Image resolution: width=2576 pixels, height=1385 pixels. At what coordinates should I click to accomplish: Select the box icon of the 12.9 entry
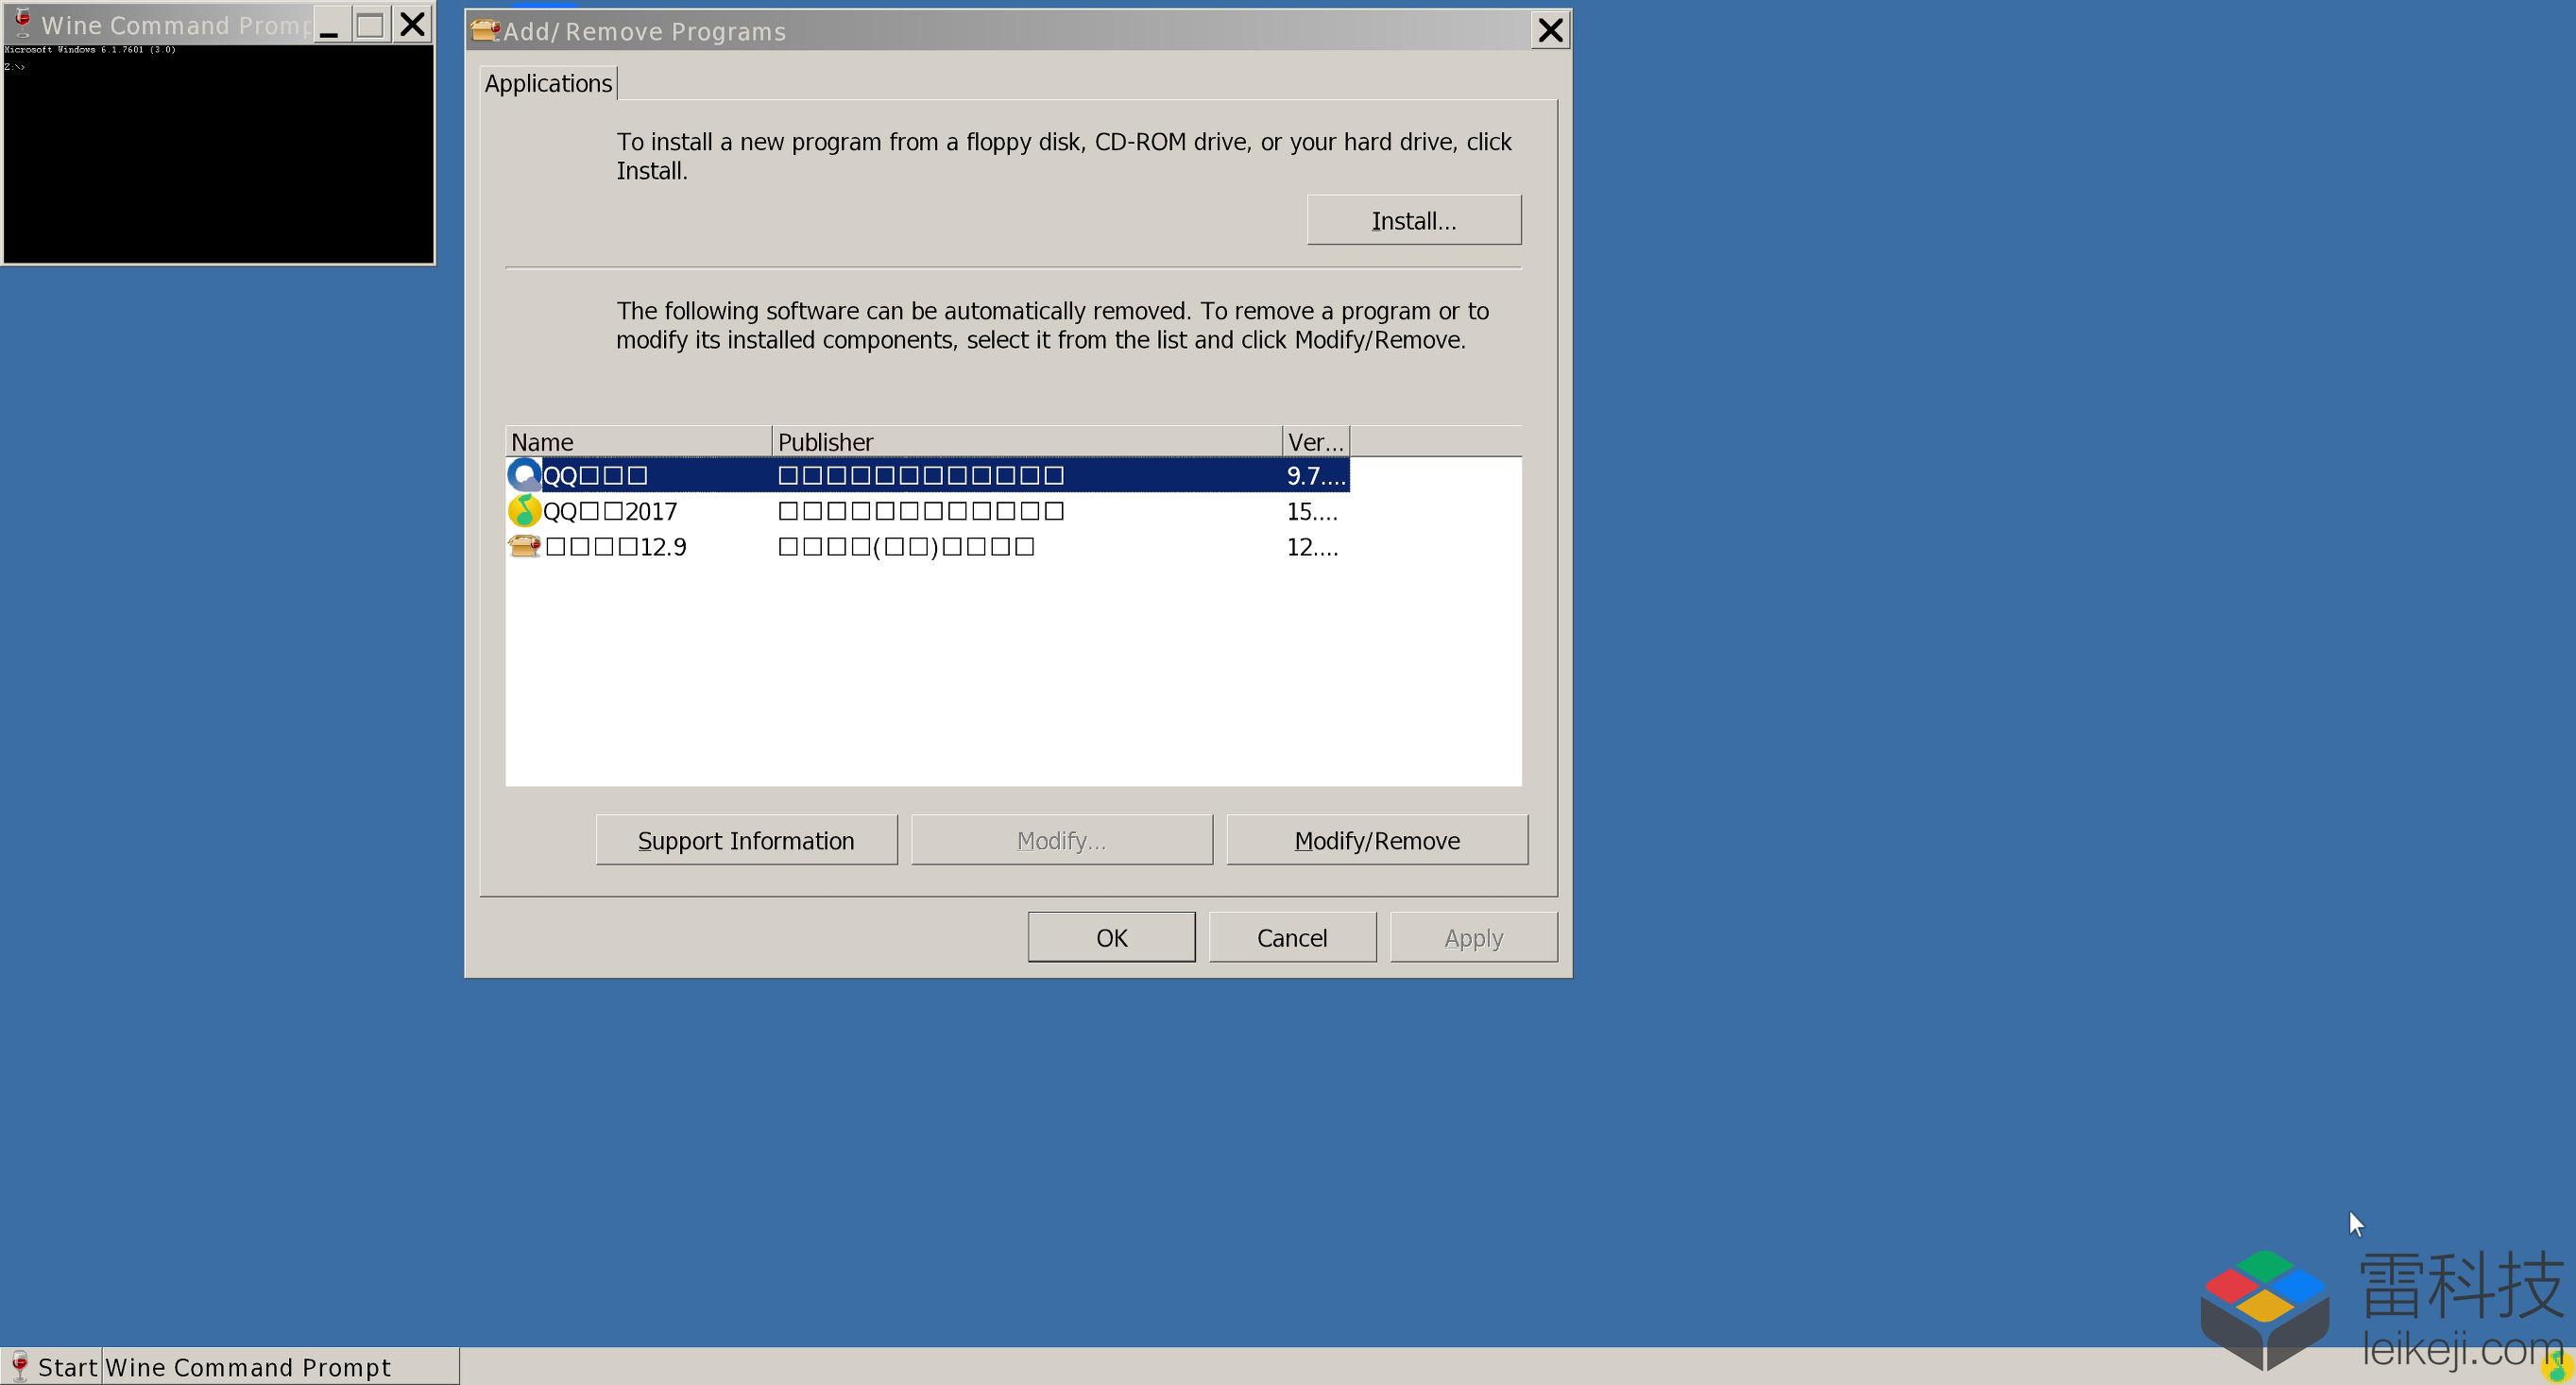(x=524, y=546)
